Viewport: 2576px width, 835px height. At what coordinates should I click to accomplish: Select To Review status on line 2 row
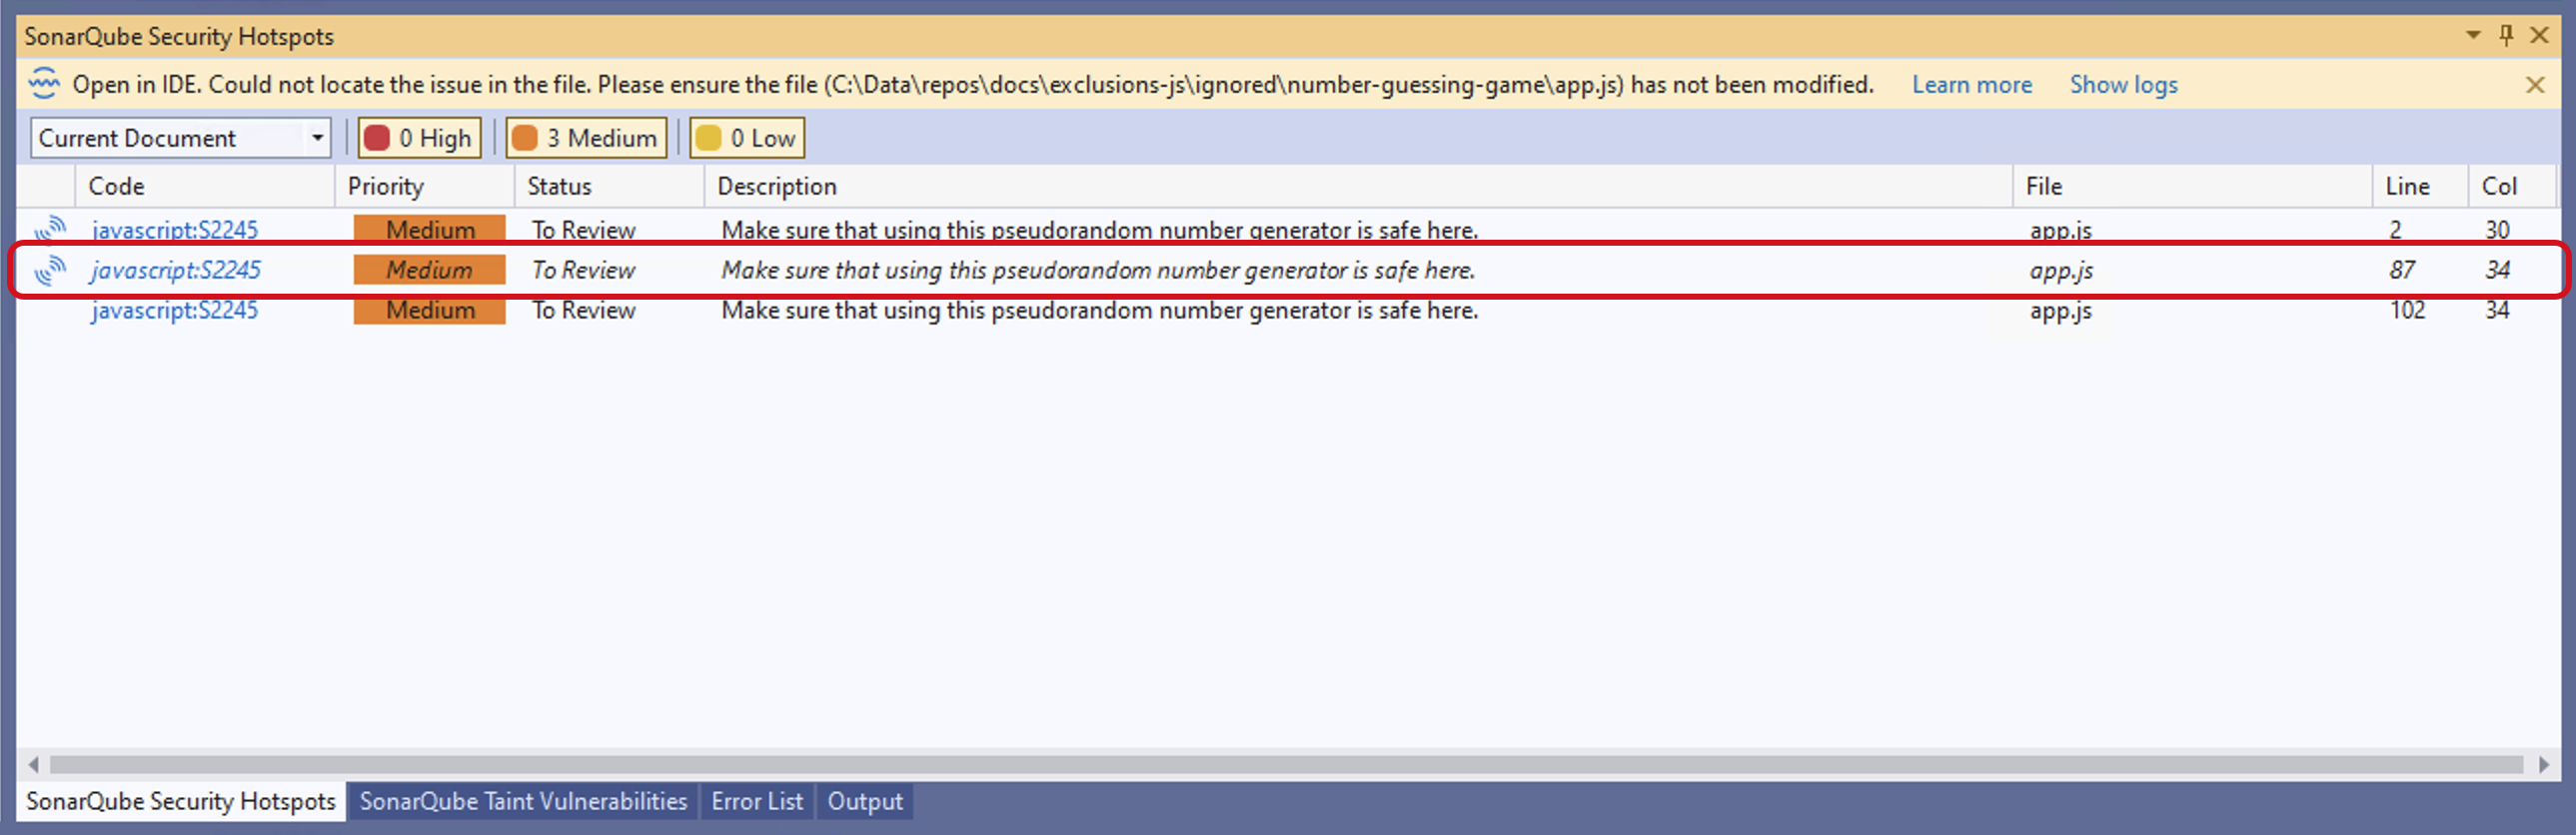click(584, 230)
